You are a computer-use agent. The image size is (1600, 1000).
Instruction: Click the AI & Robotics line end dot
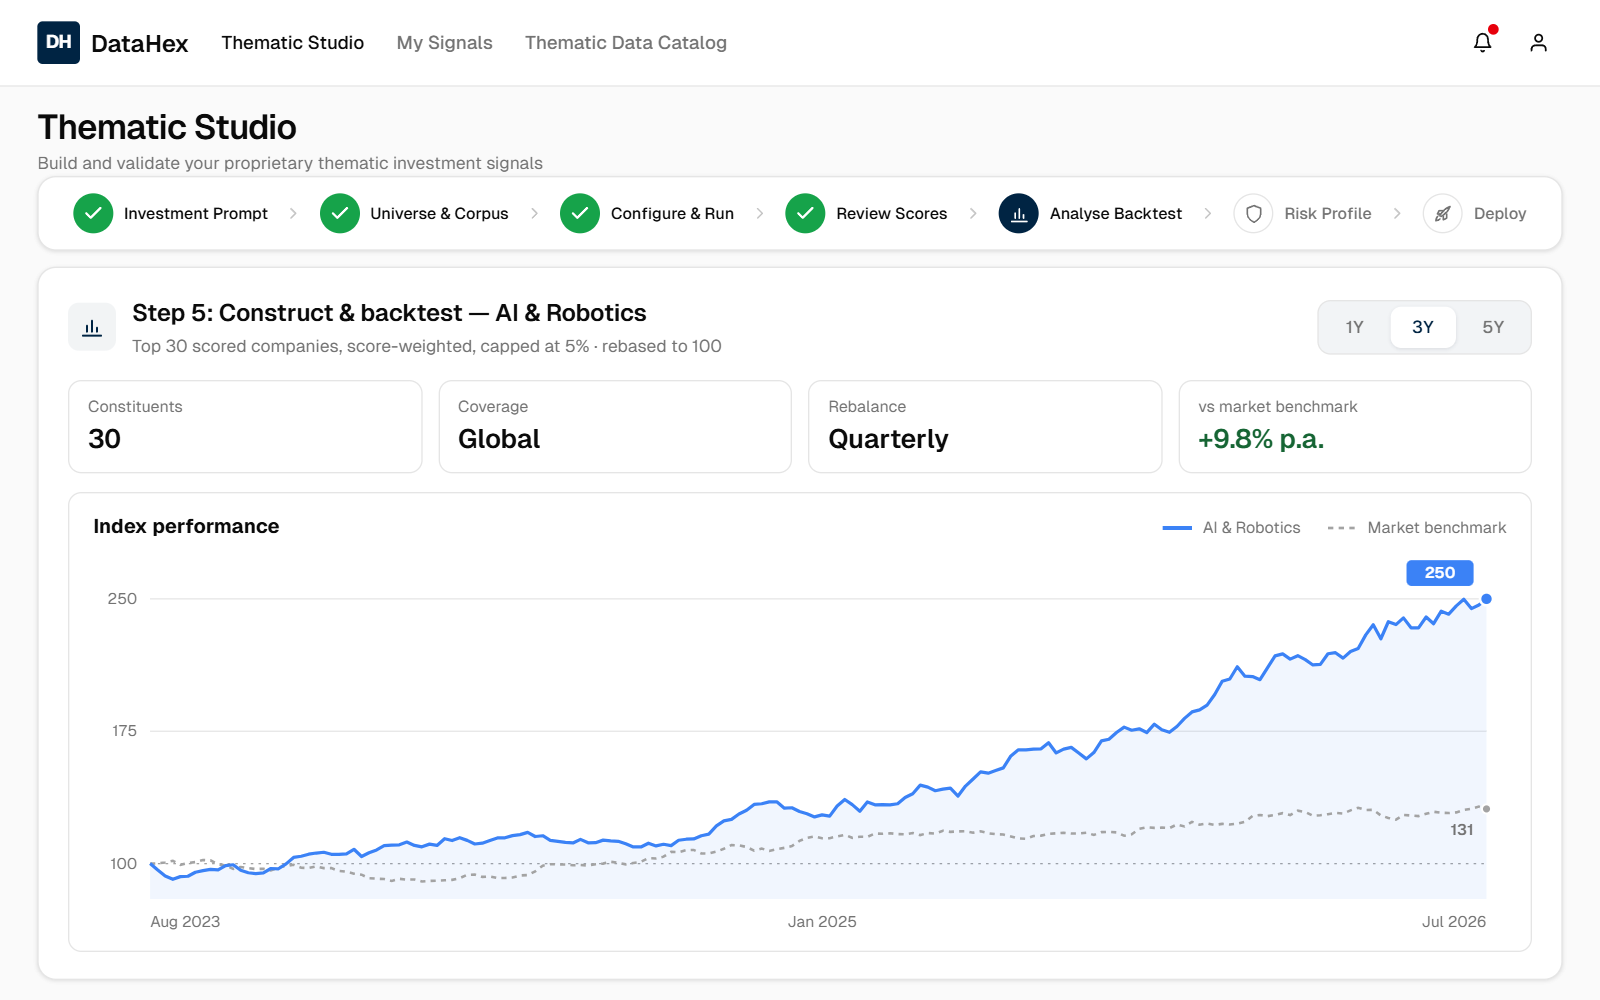[1486, 599]
